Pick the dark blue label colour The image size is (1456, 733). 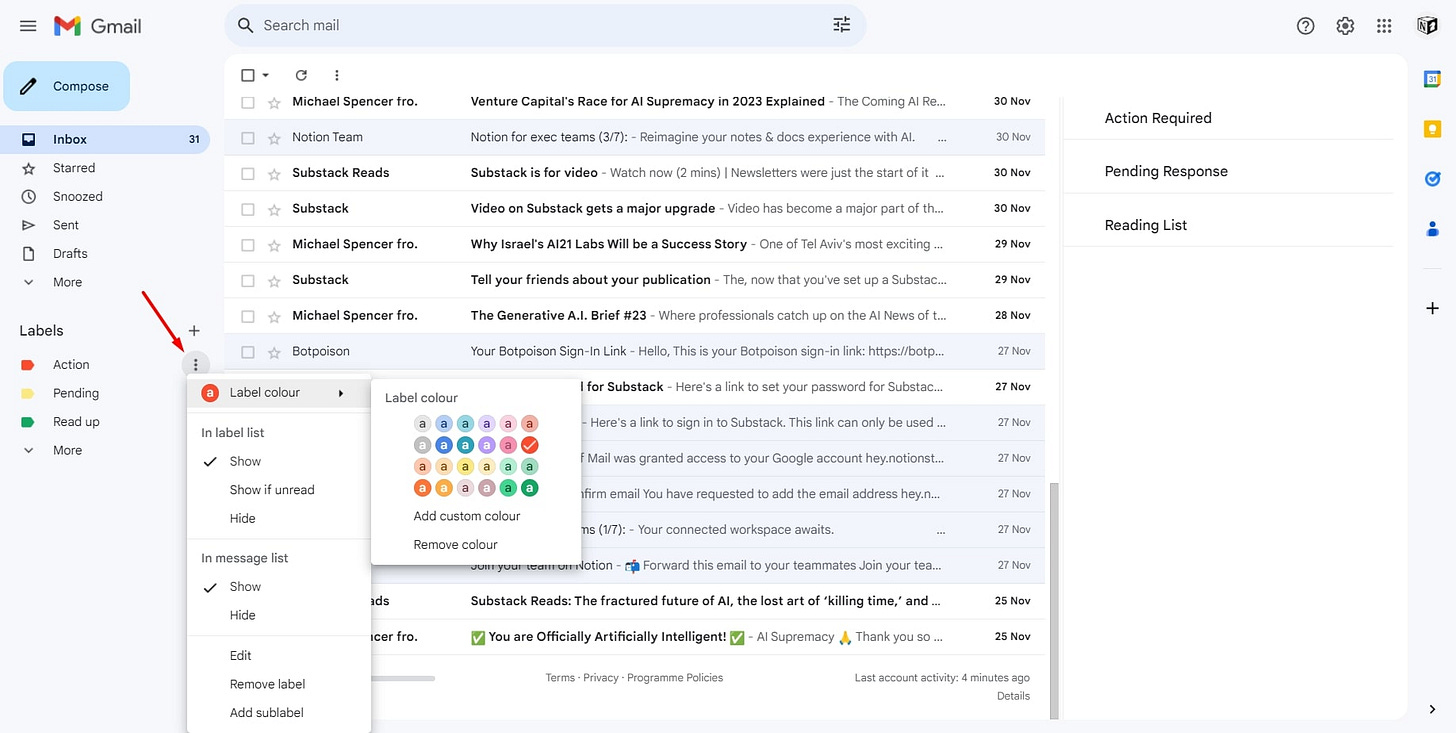[444, 445]
